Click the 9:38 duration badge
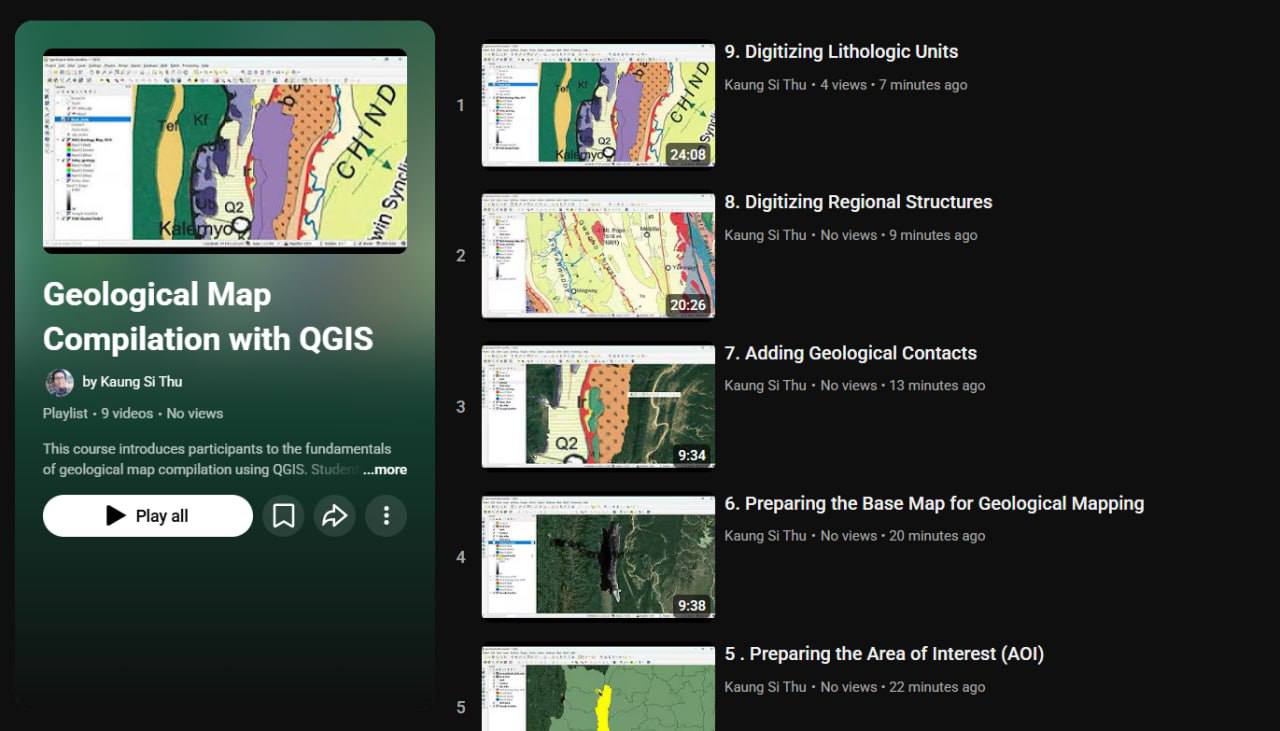Image resolution: width=1280 pixels, height=731 pixels. 692,606
